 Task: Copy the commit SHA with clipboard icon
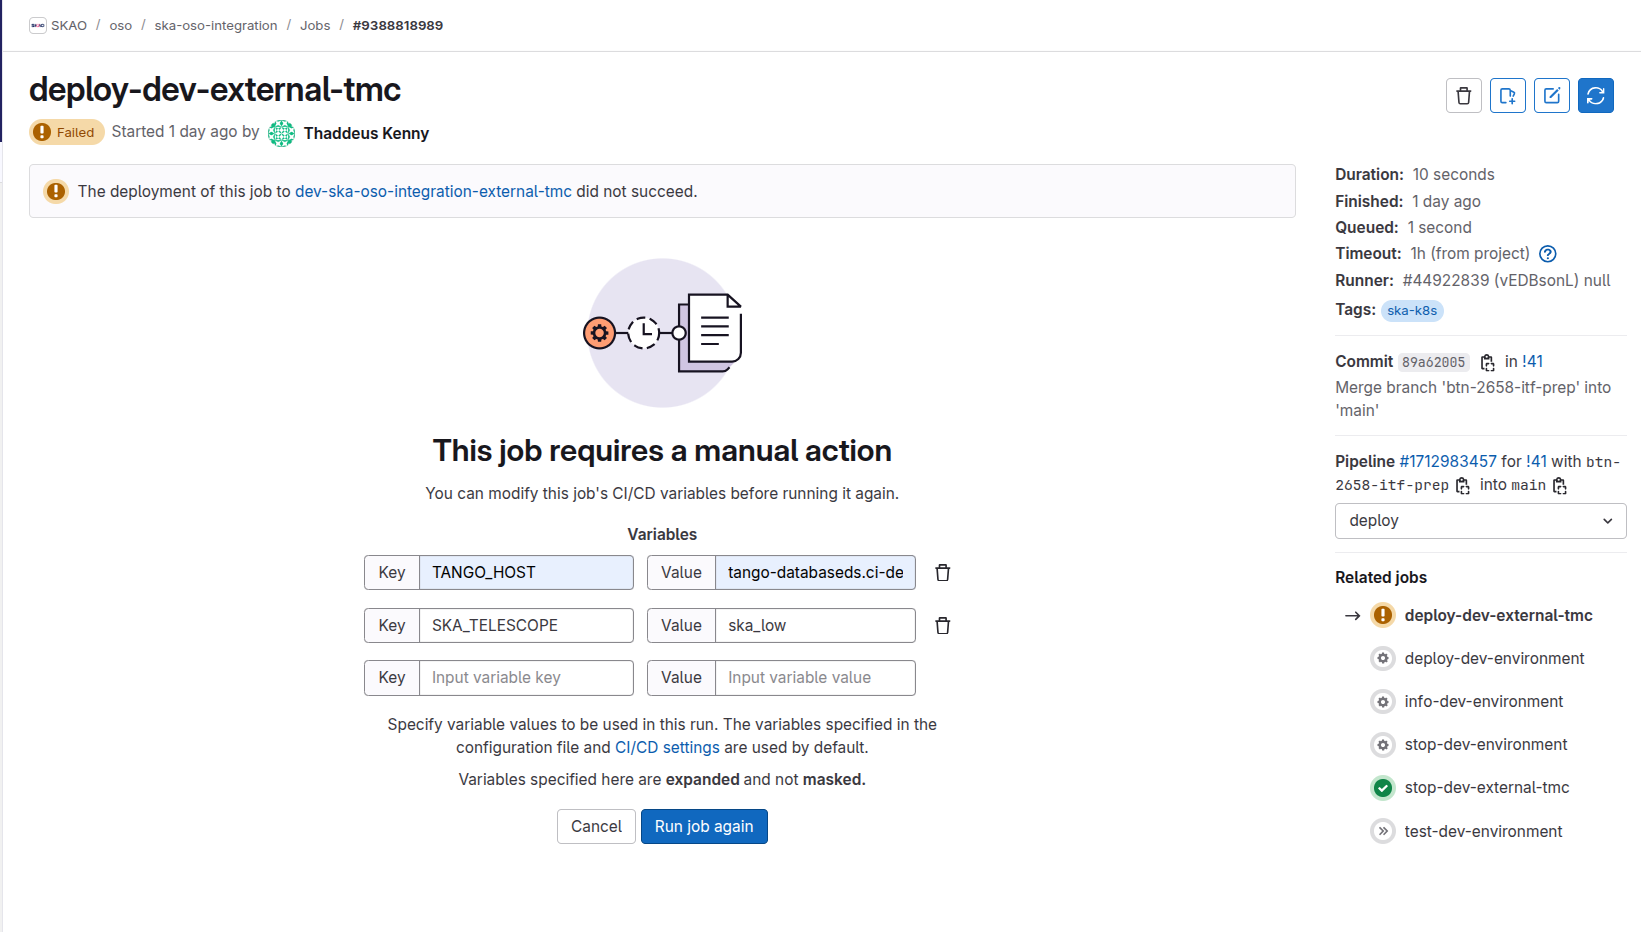point(1487,362)
